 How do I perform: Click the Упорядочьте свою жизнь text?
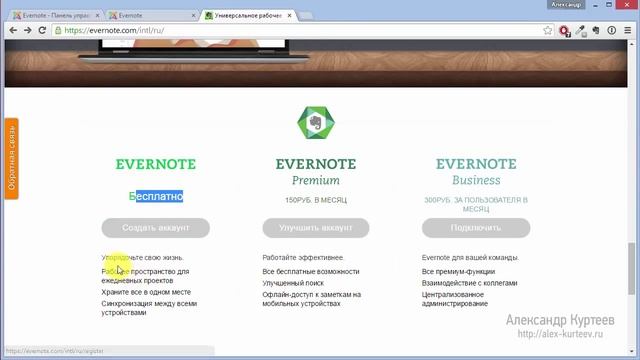[142, 258]
